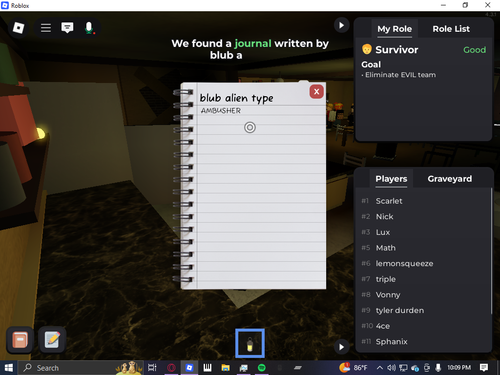Image resolution: width=500 pixels, height=375 pixels.
Task: Open the clock showing 10:09 PM
Action: point(459,368)
